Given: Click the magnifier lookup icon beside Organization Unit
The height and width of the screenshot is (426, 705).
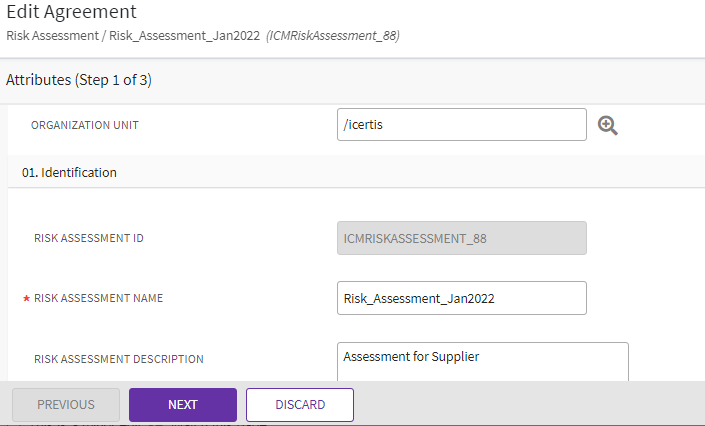Looking at the screenshot, I should 608,125.
